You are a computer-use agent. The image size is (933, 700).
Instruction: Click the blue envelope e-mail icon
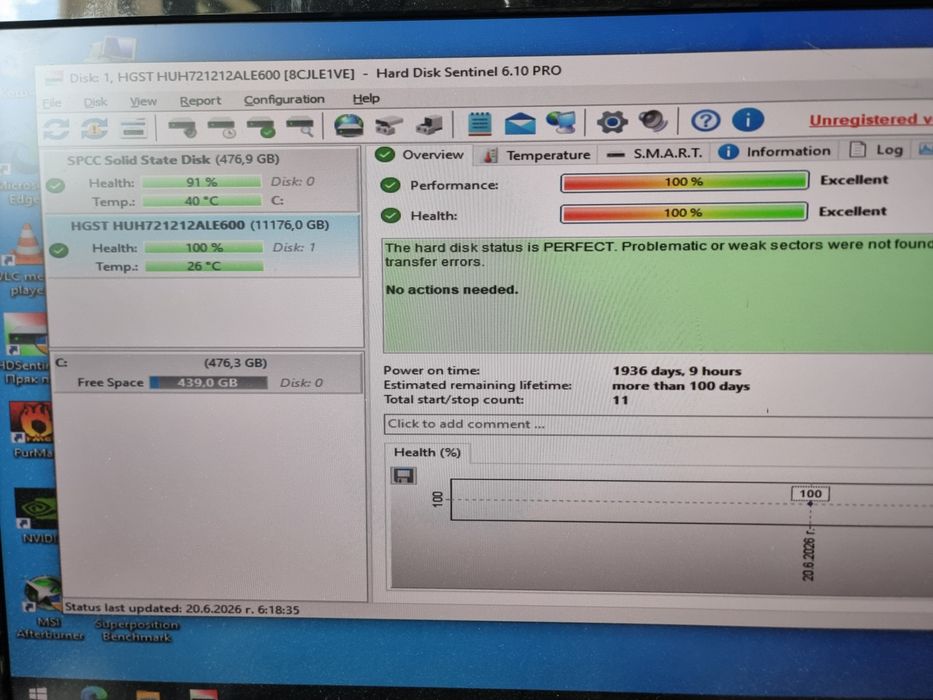[519, 124]
